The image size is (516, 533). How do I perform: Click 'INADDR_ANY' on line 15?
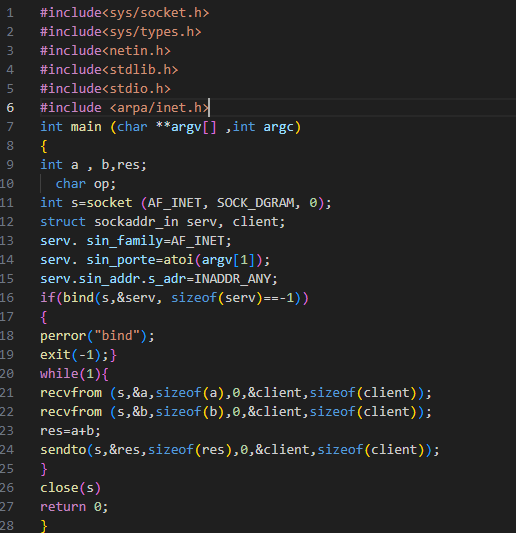(232, 279)
